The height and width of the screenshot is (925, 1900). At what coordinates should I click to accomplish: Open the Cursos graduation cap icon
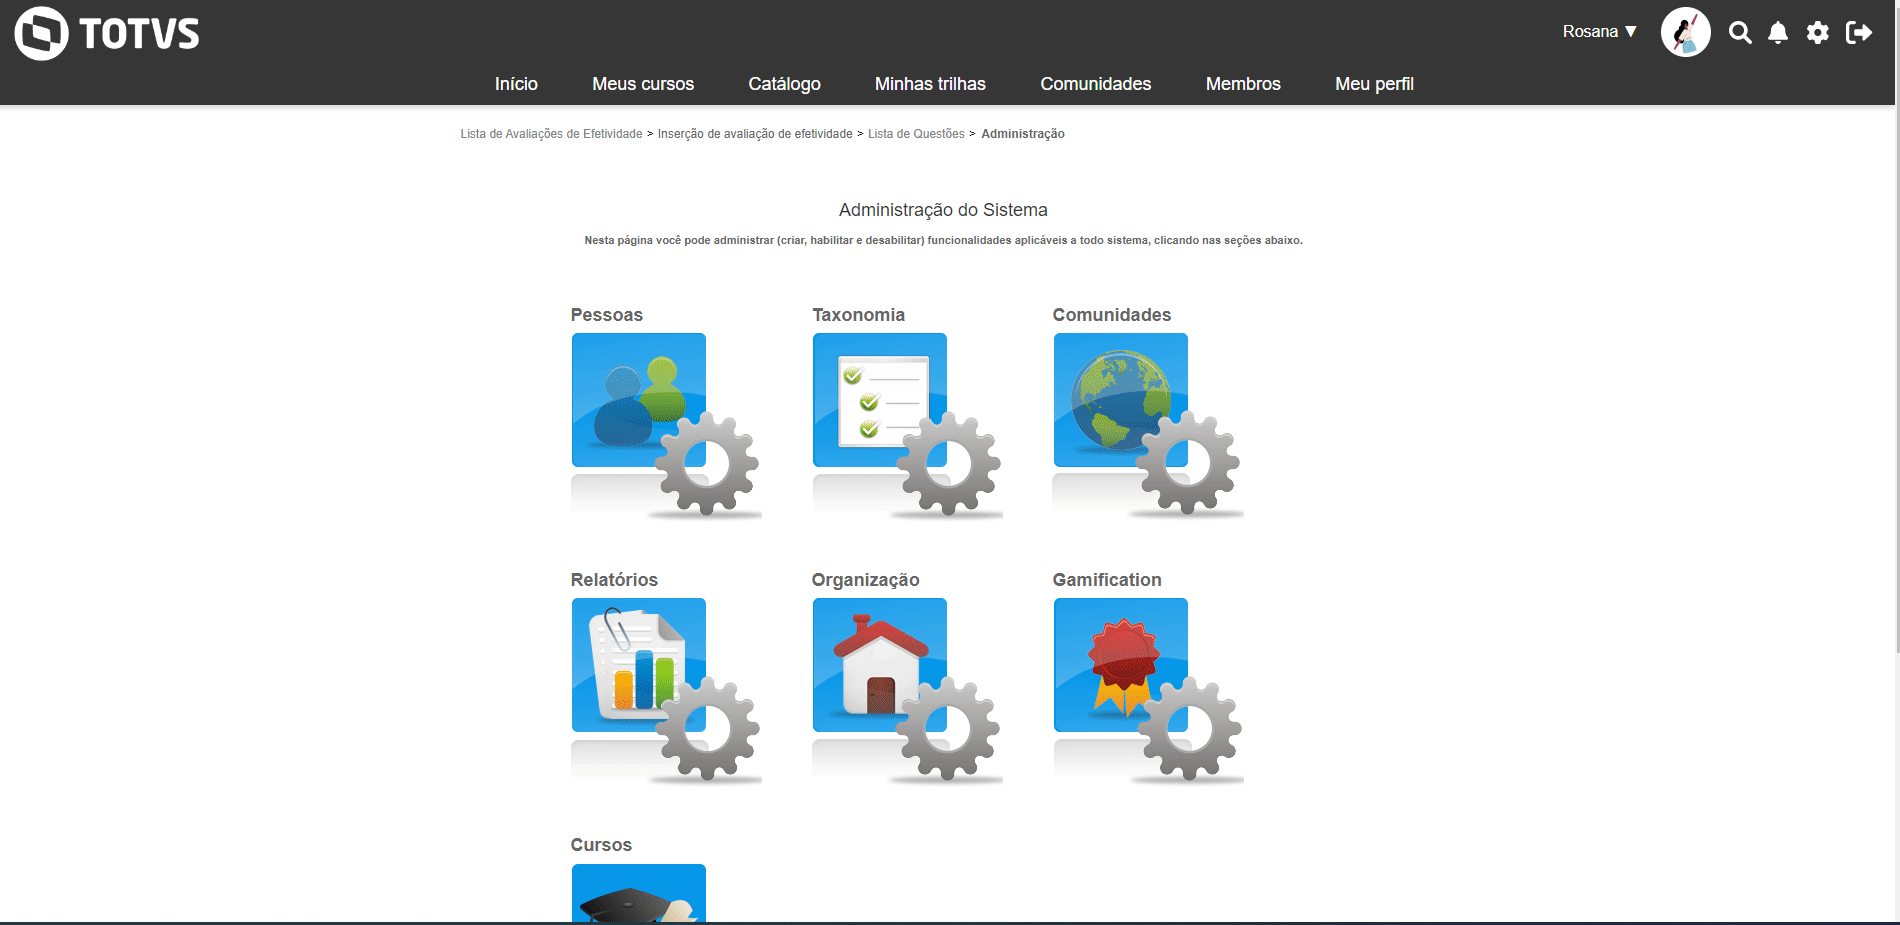pyautogui.click(x=639, y=893)
